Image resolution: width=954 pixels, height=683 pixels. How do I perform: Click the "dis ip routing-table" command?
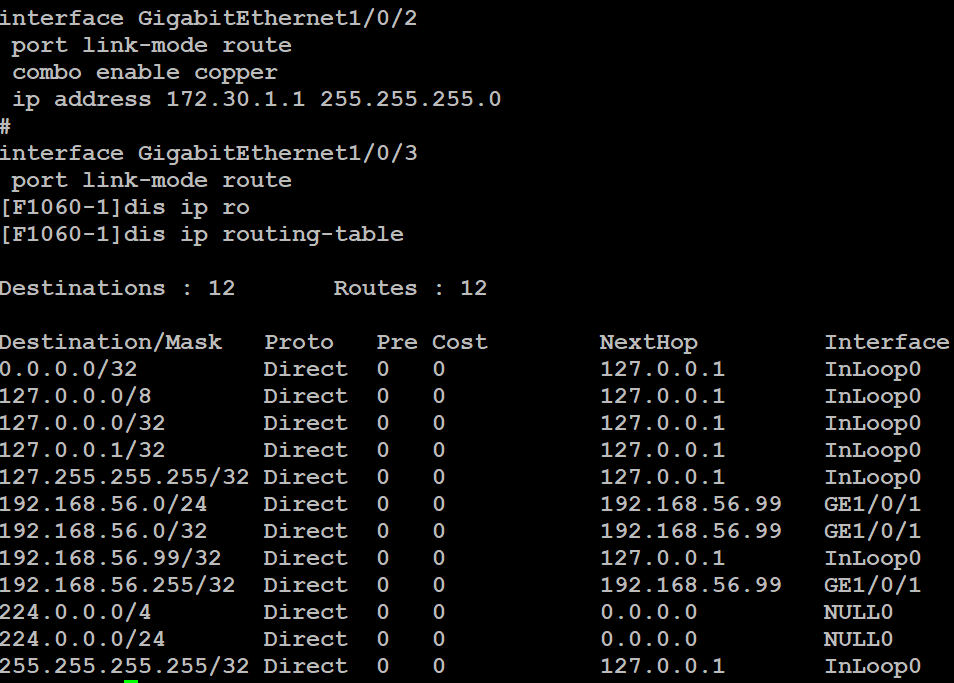click(202, 234)
